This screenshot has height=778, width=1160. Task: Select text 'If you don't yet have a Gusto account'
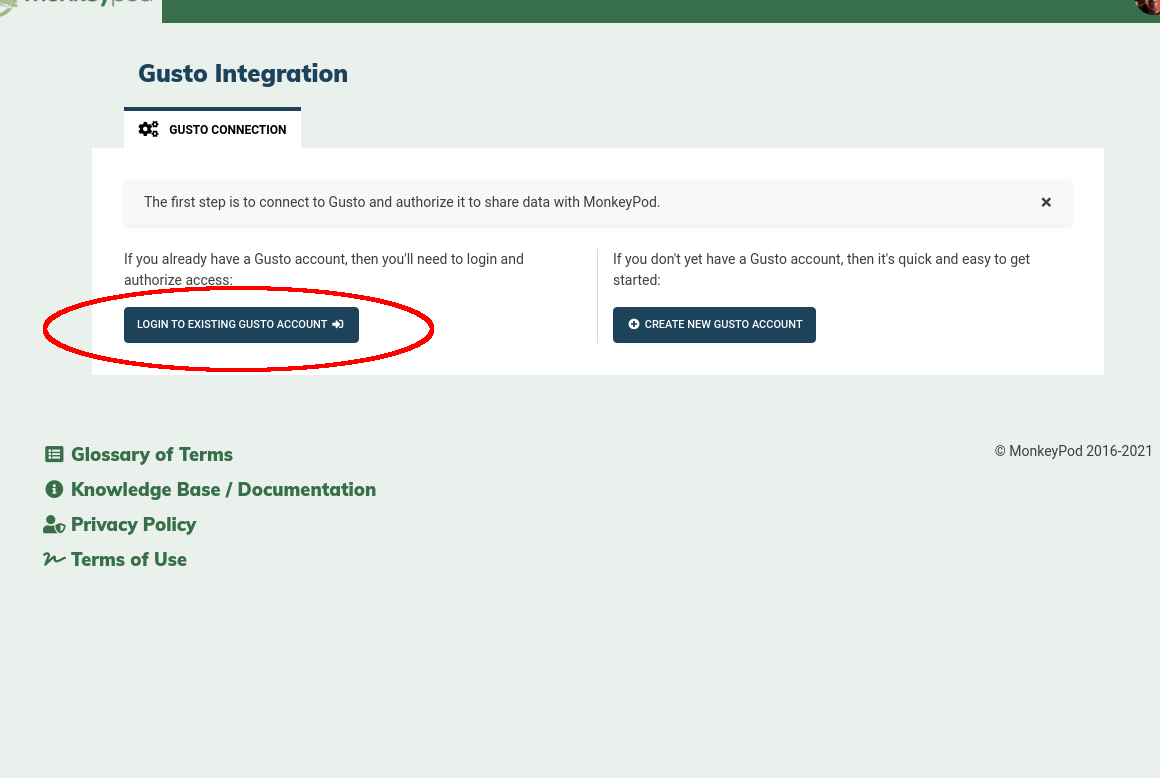tap(728, 259)
